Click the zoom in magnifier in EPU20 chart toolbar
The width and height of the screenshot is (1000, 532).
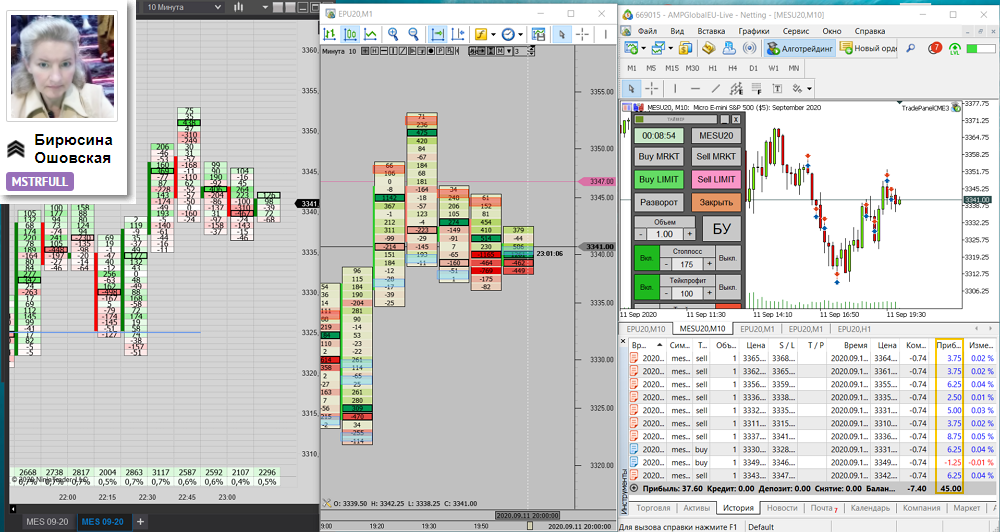pos(393,34)
